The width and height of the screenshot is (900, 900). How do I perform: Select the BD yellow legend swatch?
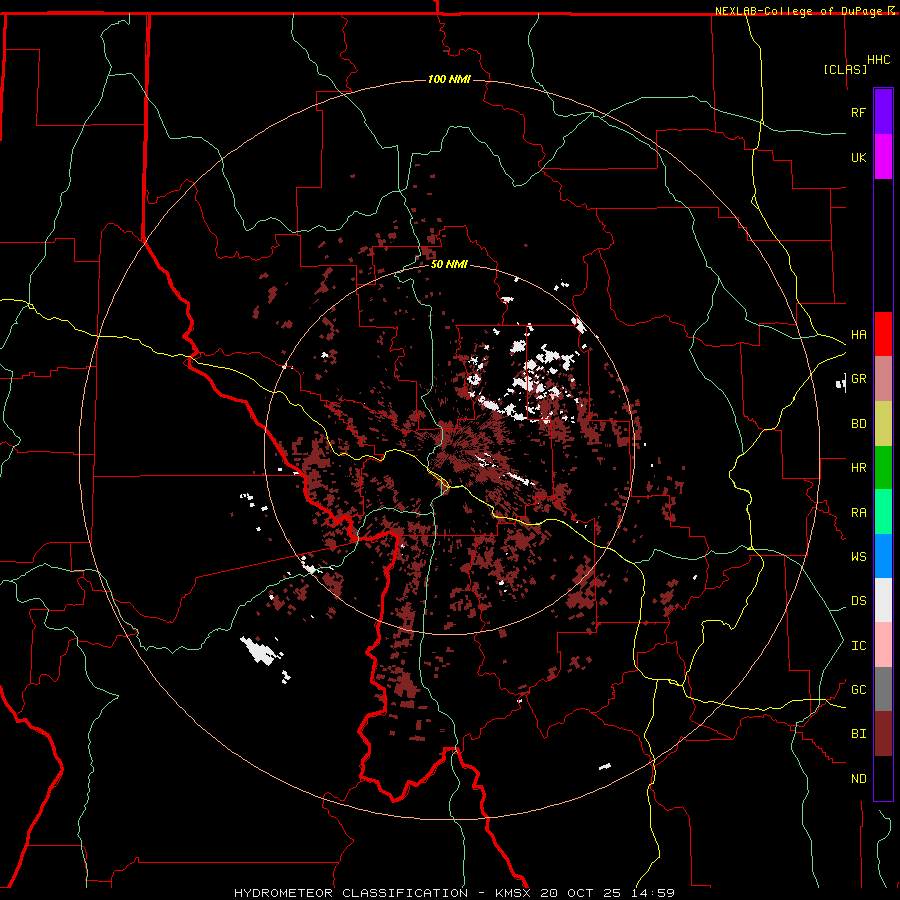coord(883,424)
